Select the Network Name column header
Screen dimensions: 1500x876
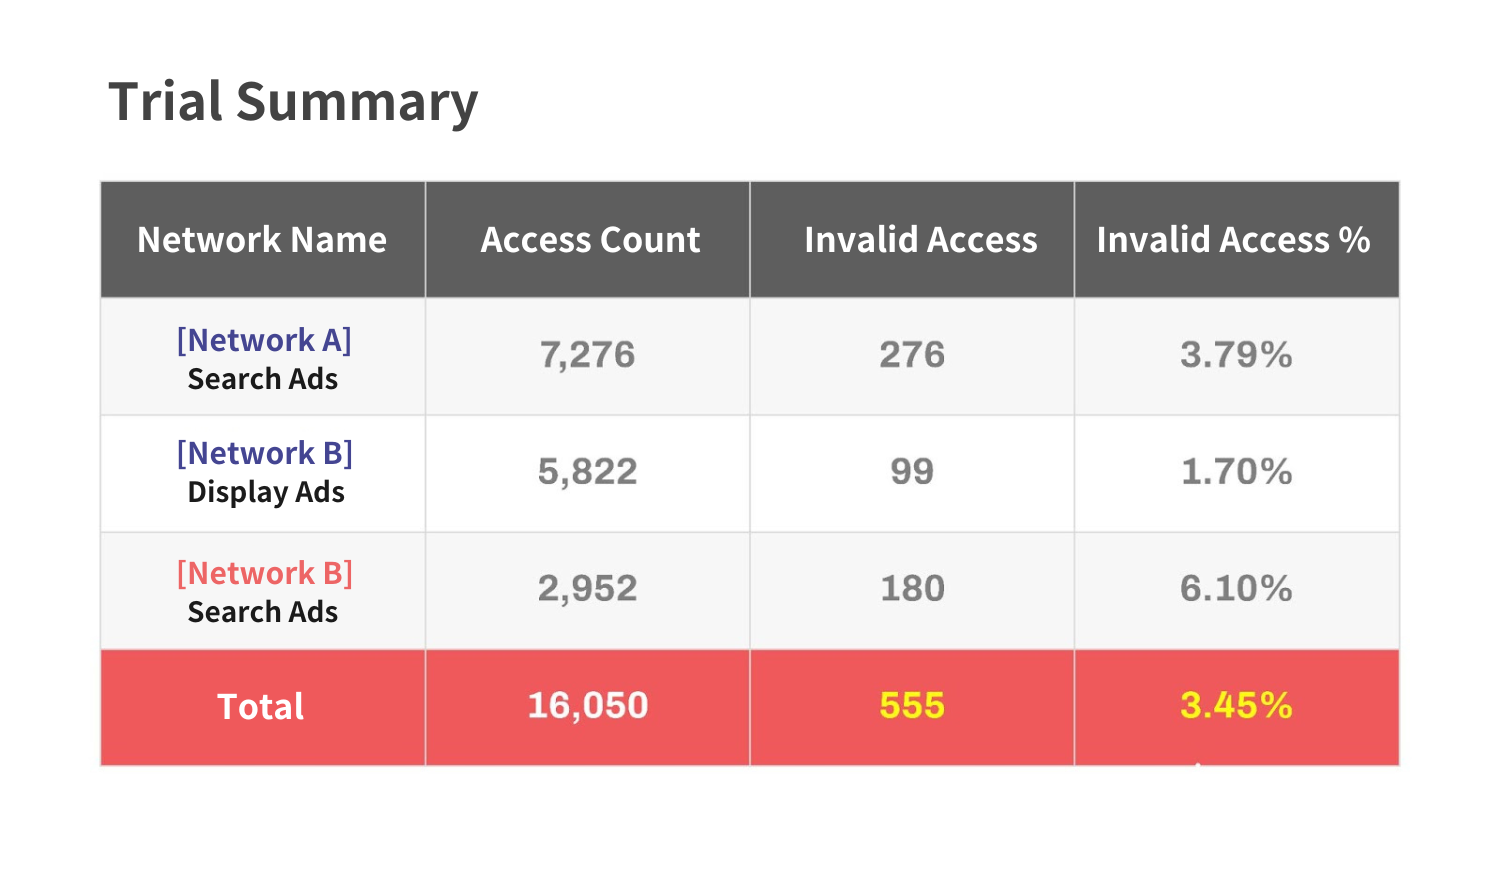tap(262, 240)
